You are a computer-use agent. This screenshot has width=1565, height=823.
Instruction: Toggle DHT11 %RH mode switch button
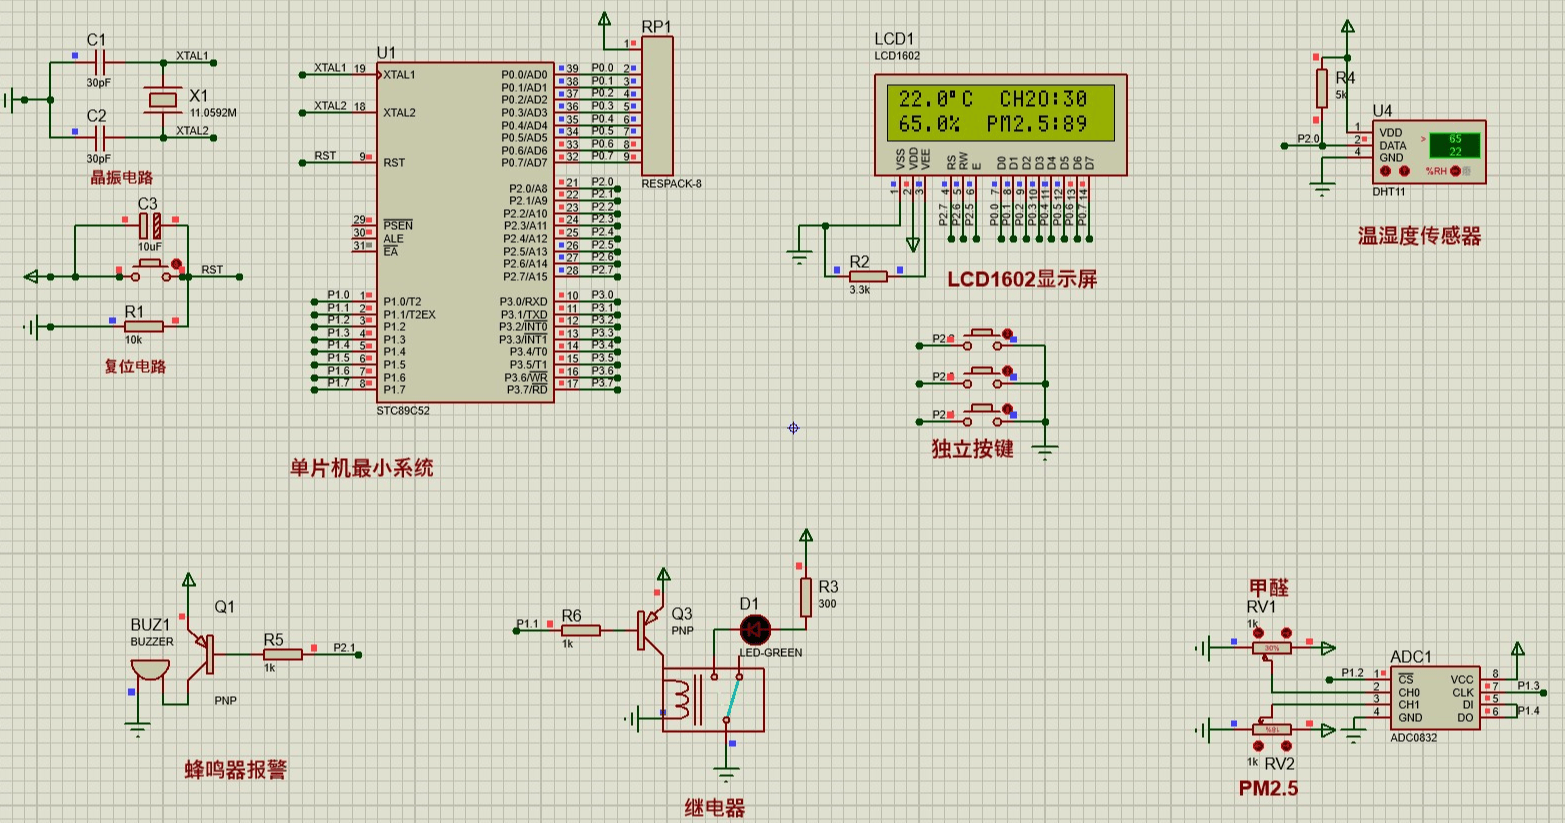(1456, 171)
